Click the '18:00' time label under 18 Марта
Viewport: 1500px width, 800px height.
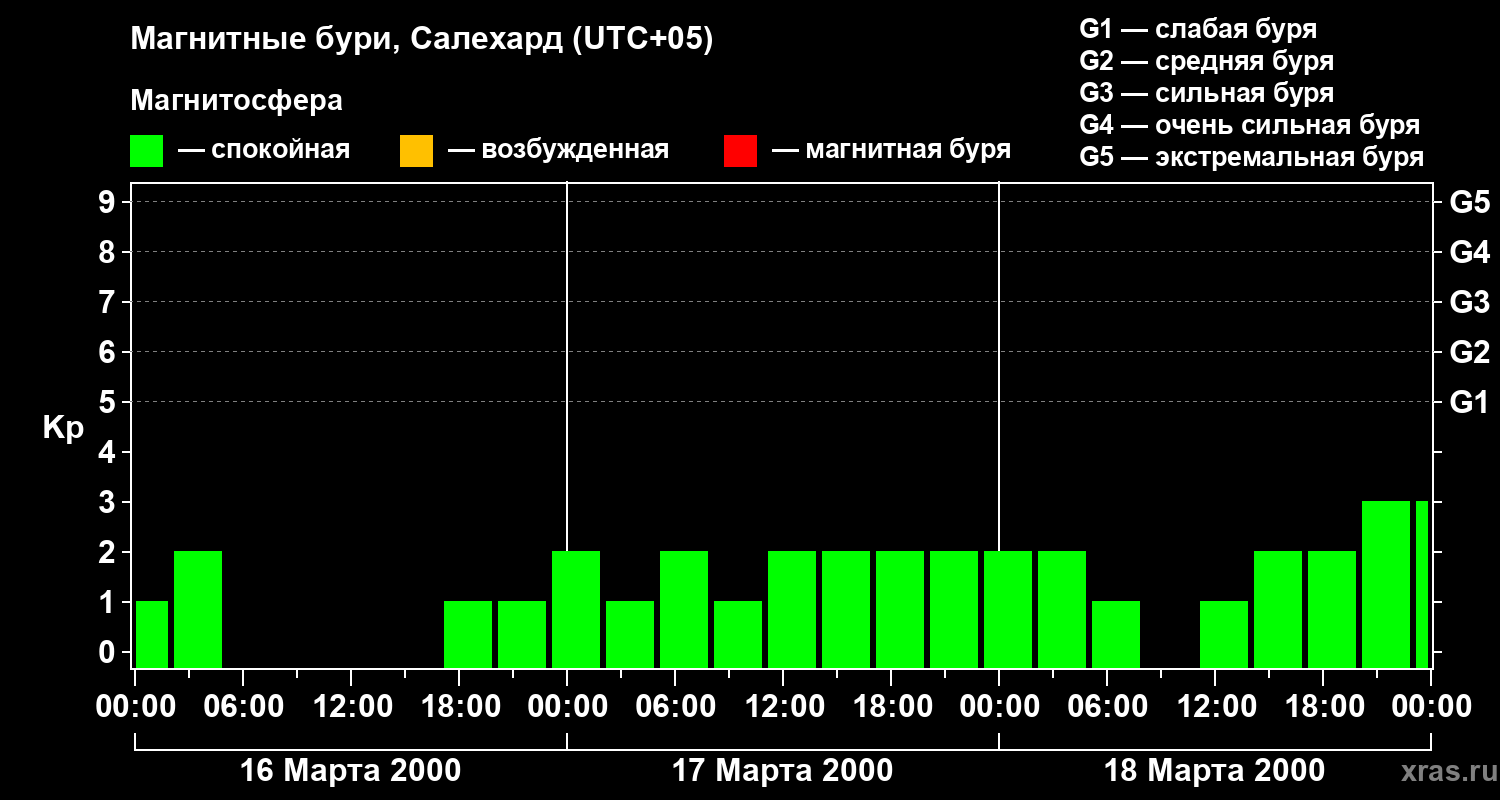pos(1323,707)
